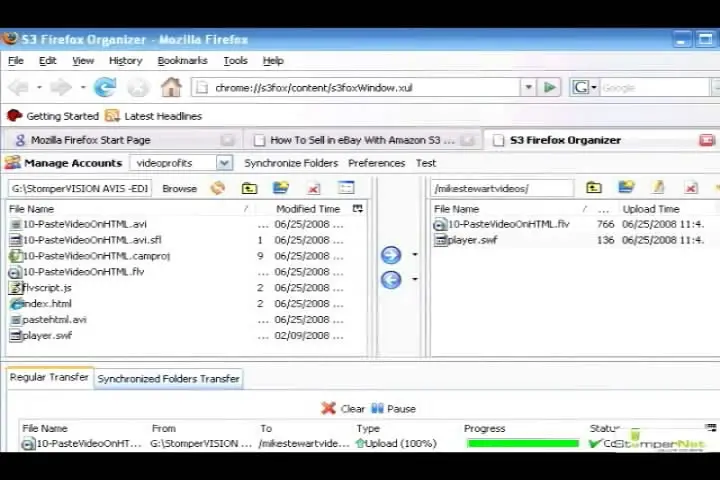Download with the left-pointing blue arrow

click(391, 279)
